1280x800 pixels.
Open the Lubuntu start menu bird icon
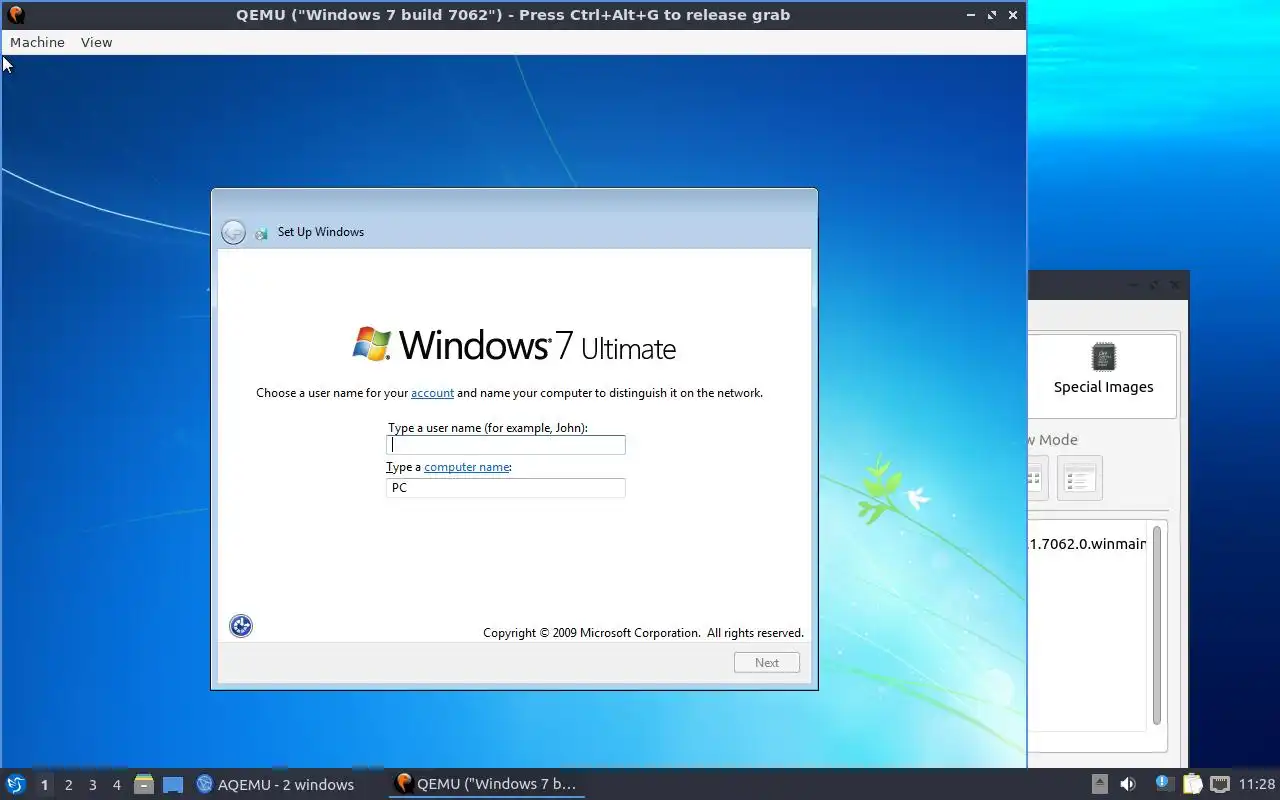click(x=15, y=784)
